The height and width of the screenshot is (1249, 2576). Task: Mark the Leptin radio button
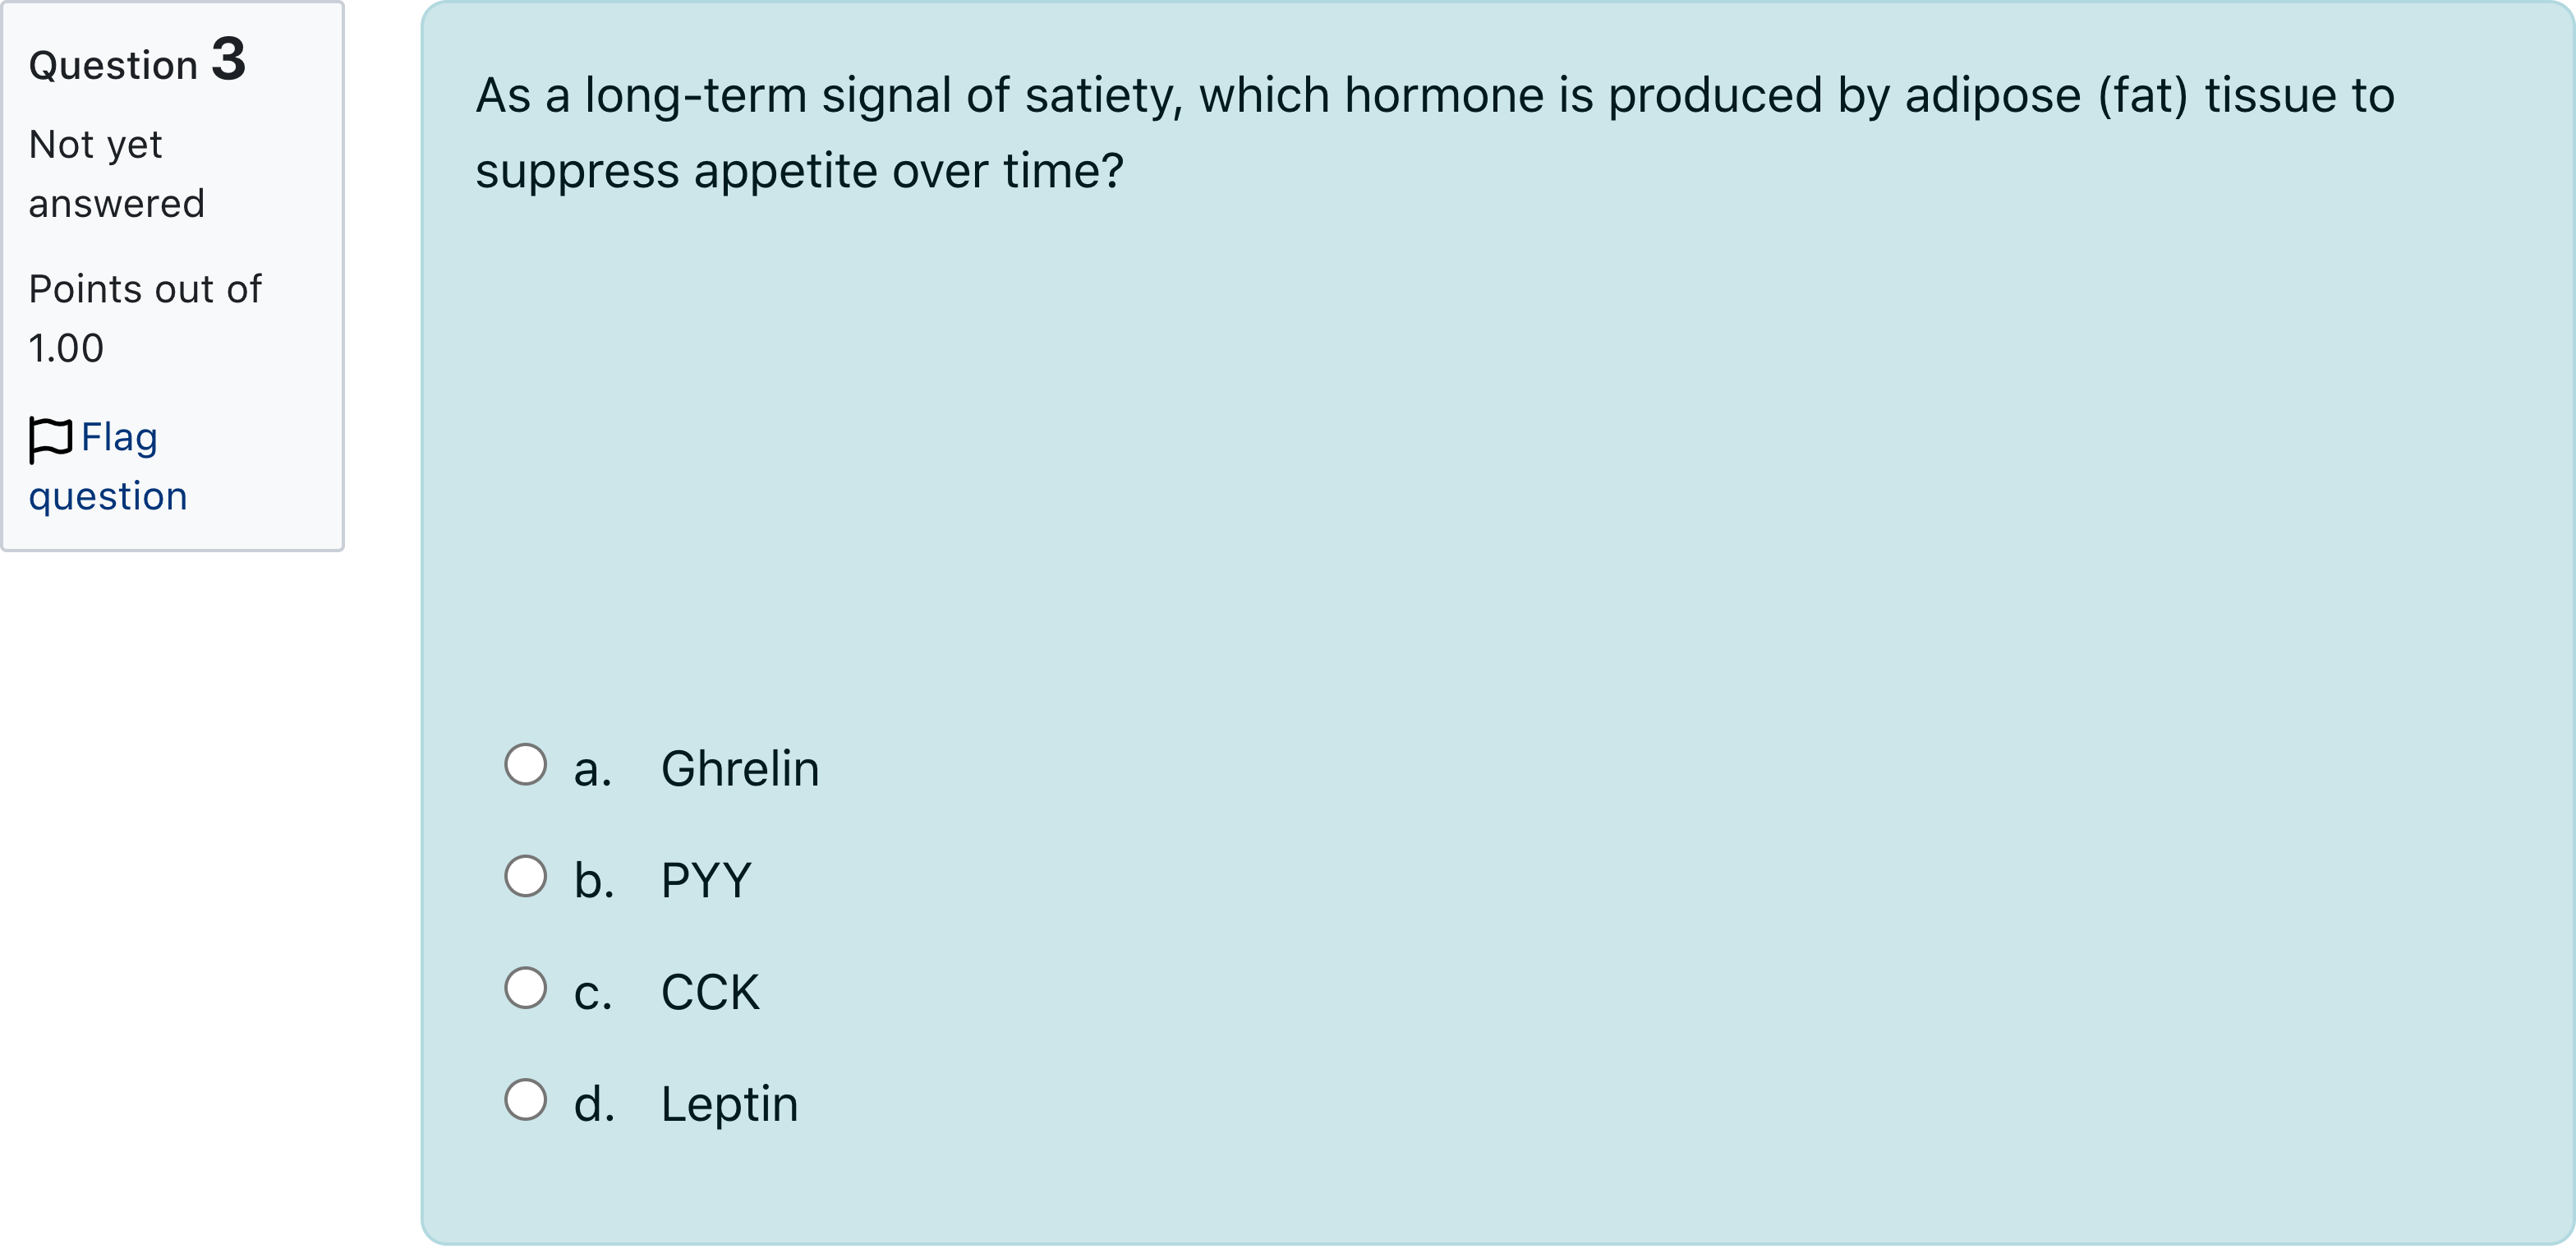(x=525, y=1101)
